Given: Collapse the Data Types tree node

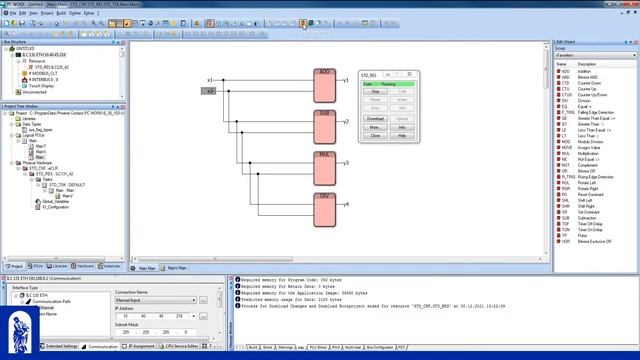Looking at the screenshot, I should click(x=12, y=124).
